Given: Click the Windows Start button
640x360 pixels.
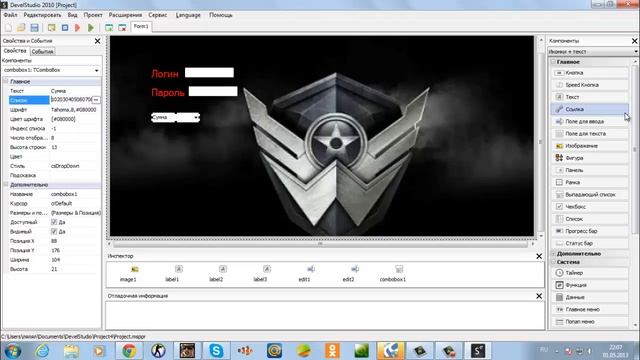Looking at the screenshot, I should coord(13,351).
